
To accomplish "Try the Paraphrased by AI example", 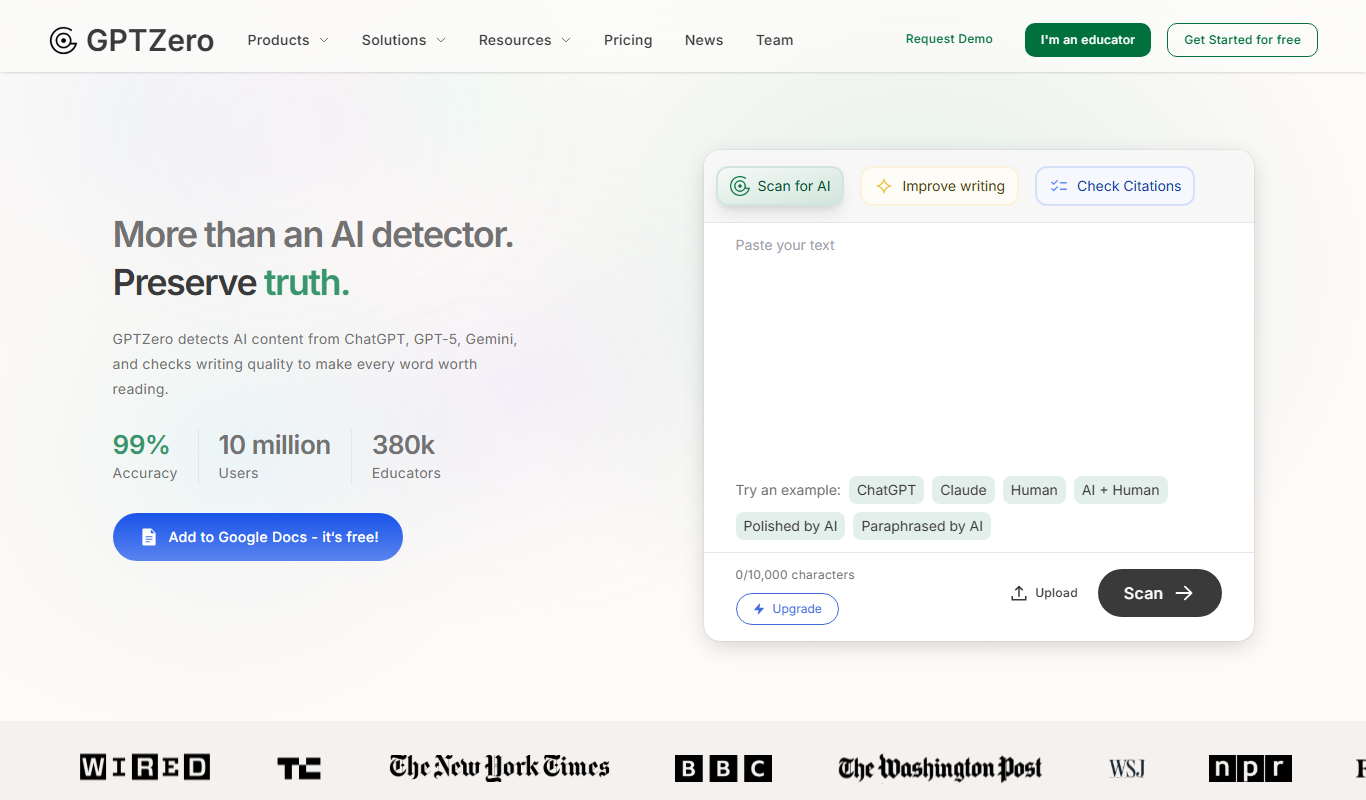I will point(922,526).
